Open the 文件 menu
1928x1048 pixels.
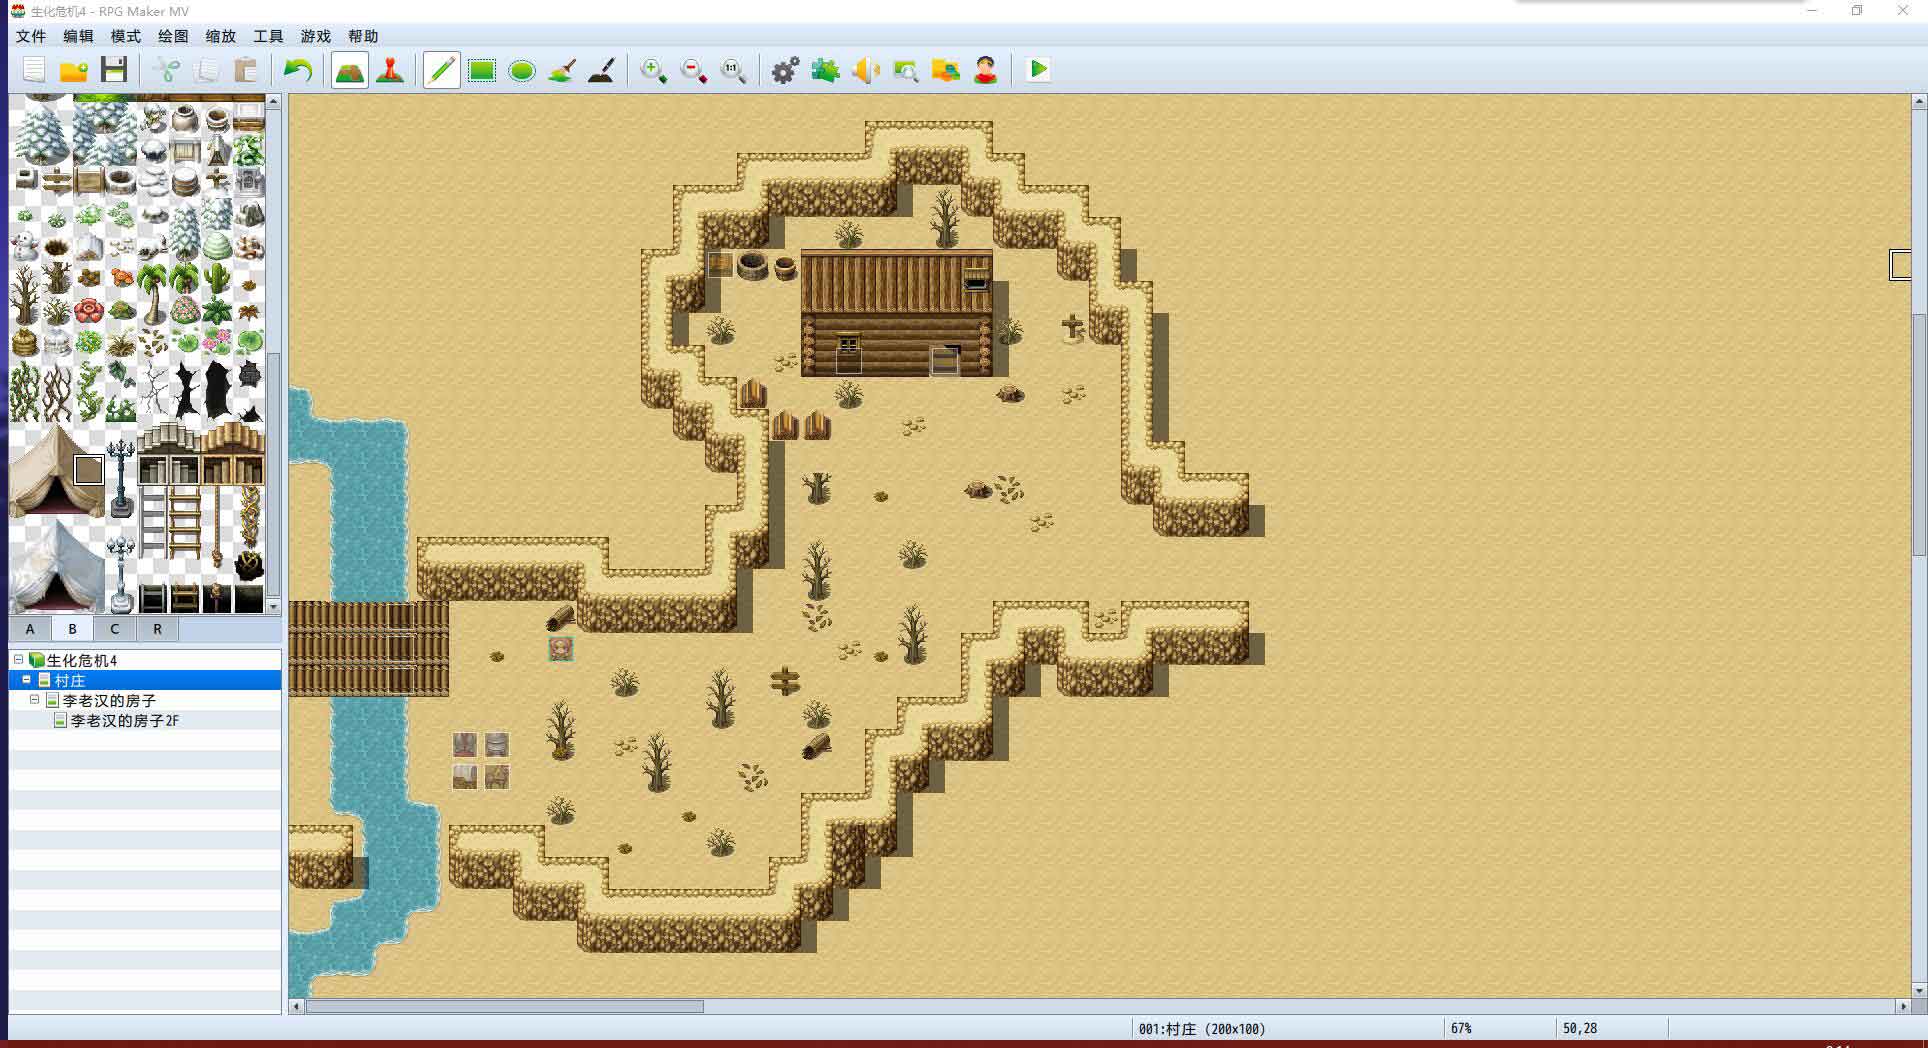pyautogui.click(x=31, y=36)
